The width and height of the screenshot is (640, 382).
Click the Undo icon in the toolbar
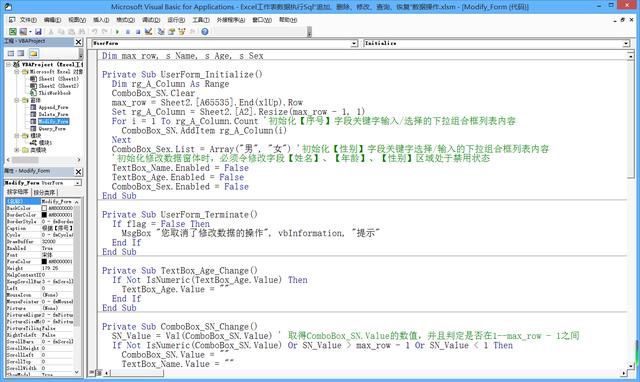coord(95,31)
